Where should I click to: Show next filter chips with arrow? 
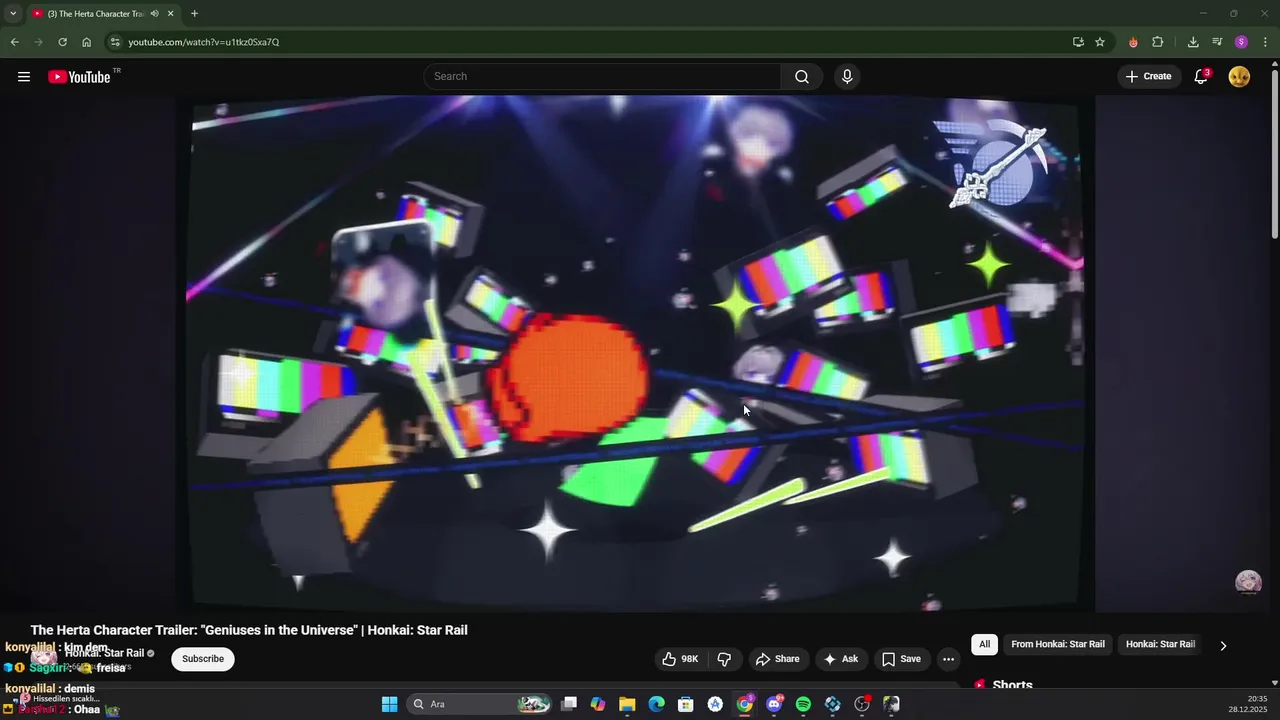[x=1223, y=646]
